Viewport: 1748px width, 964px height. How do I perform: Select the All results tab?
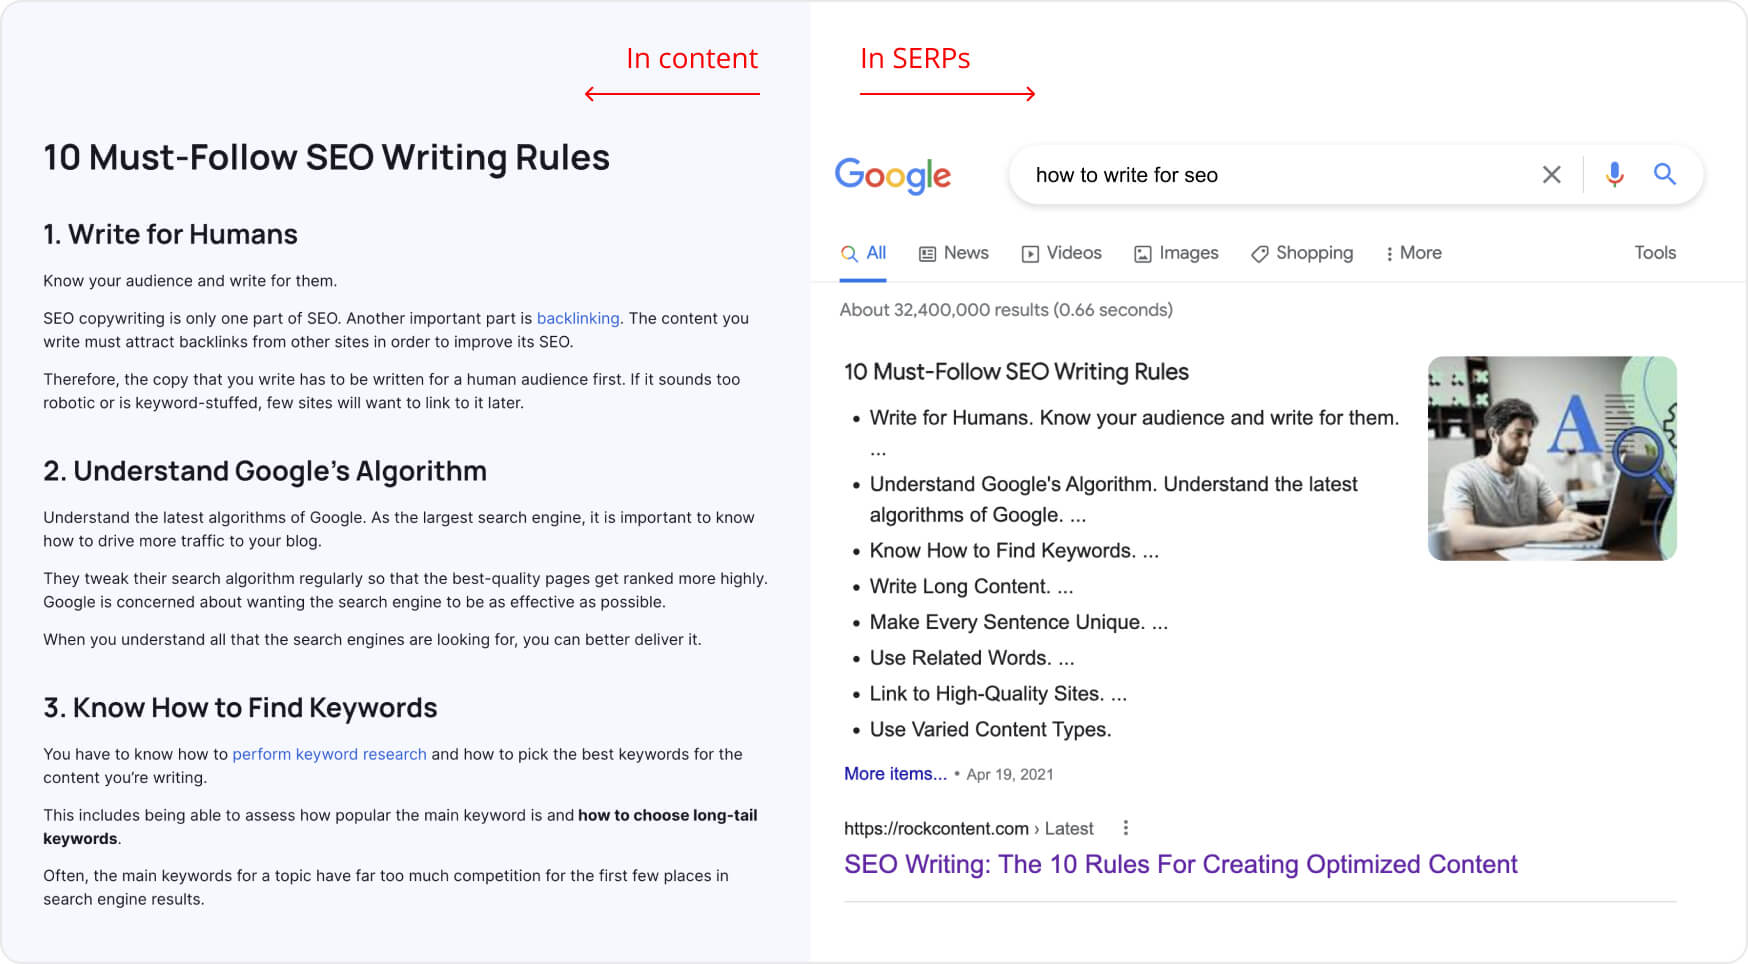point(864,253)
